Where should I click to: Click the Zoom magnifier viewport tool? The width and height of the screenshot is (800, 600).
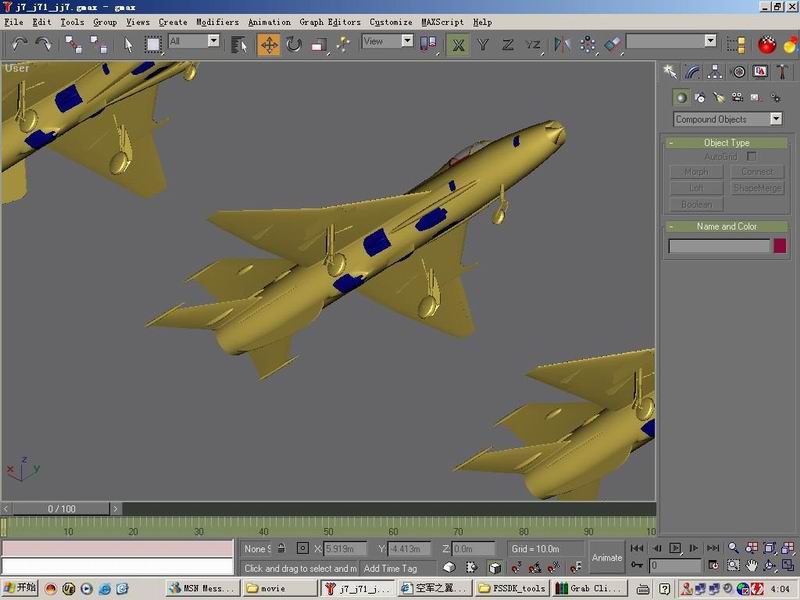tap(733, 548)
